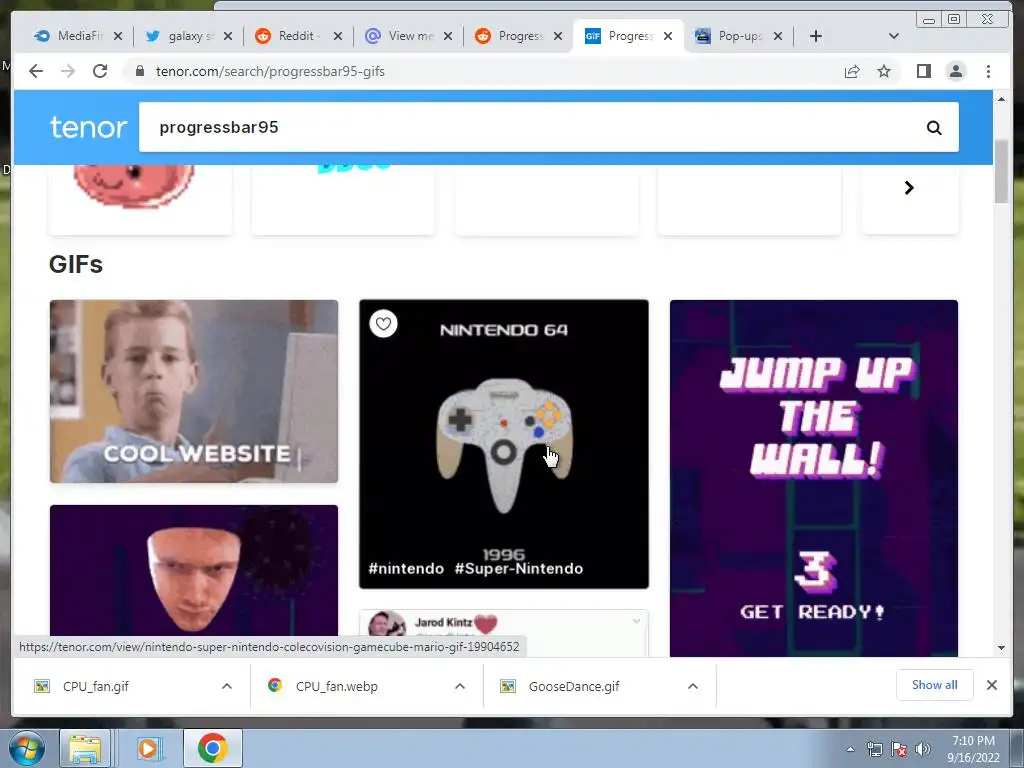
Task: Open the floating face GIF
Action: [x=194, y=570]
